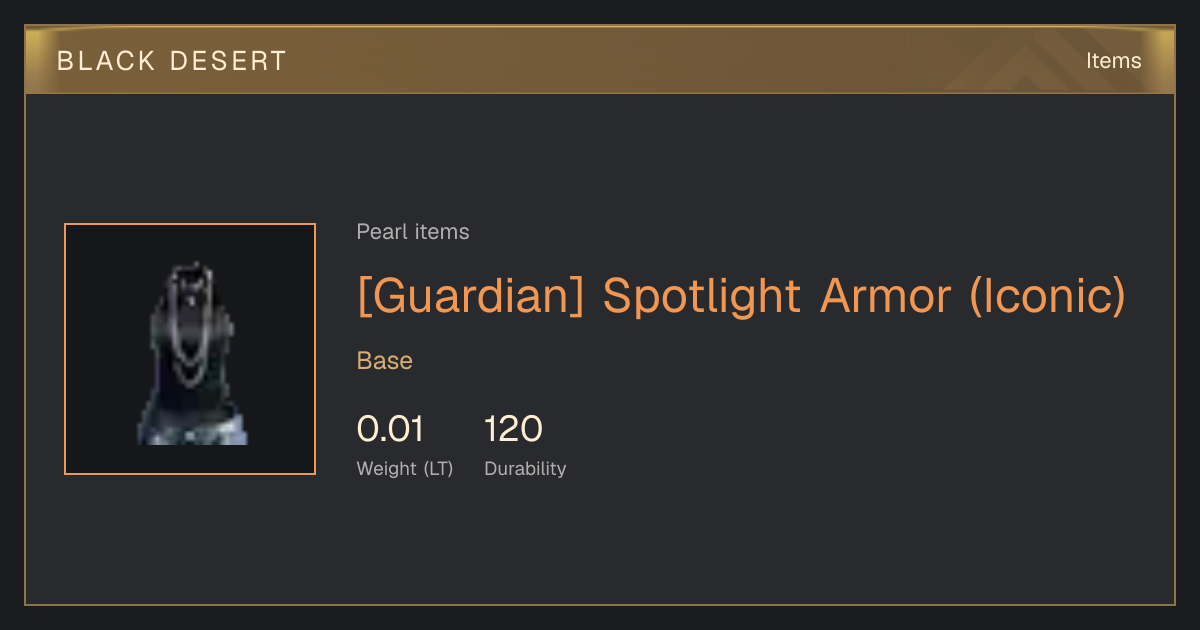Click the Durability label
This screenshot has width=1200, height=630.
point(525,468)
